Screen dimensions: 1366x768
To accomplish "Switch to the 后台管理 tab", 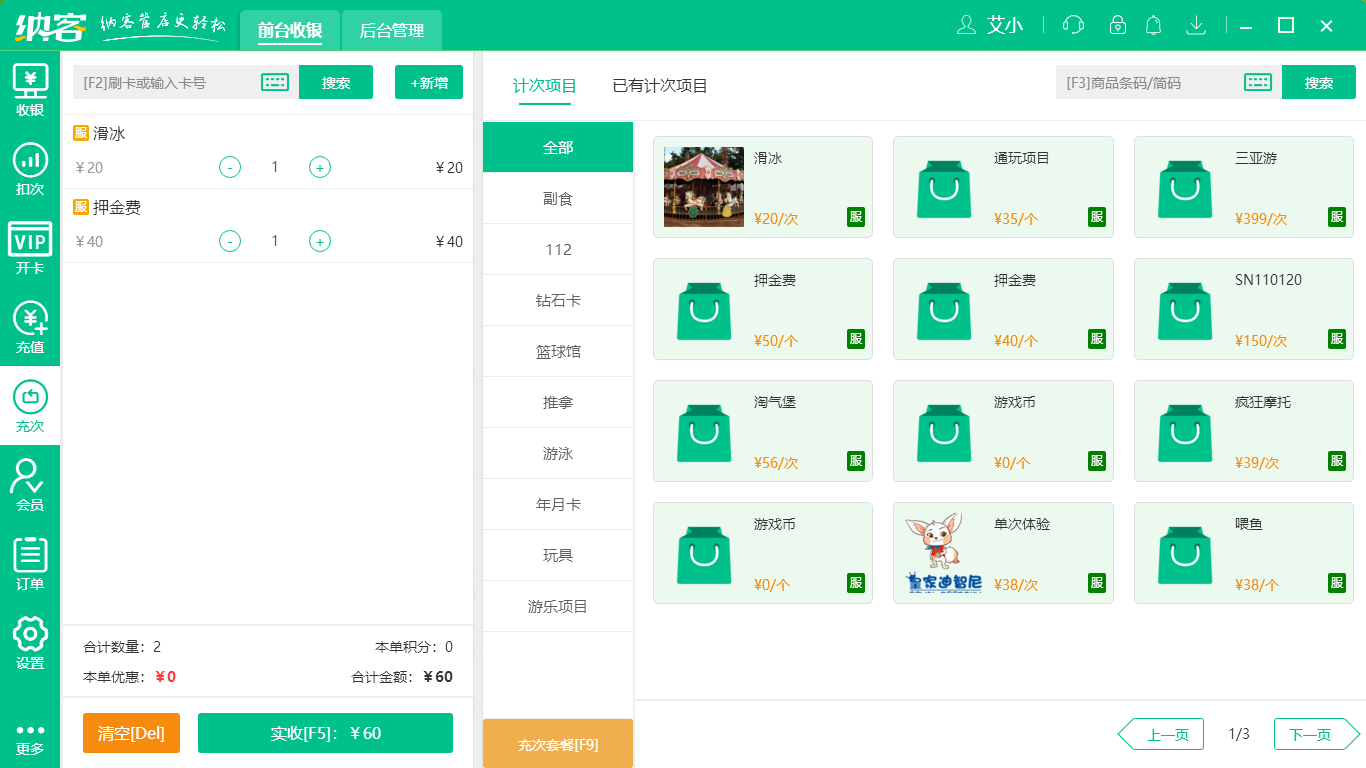I will (x=391, y=31).
